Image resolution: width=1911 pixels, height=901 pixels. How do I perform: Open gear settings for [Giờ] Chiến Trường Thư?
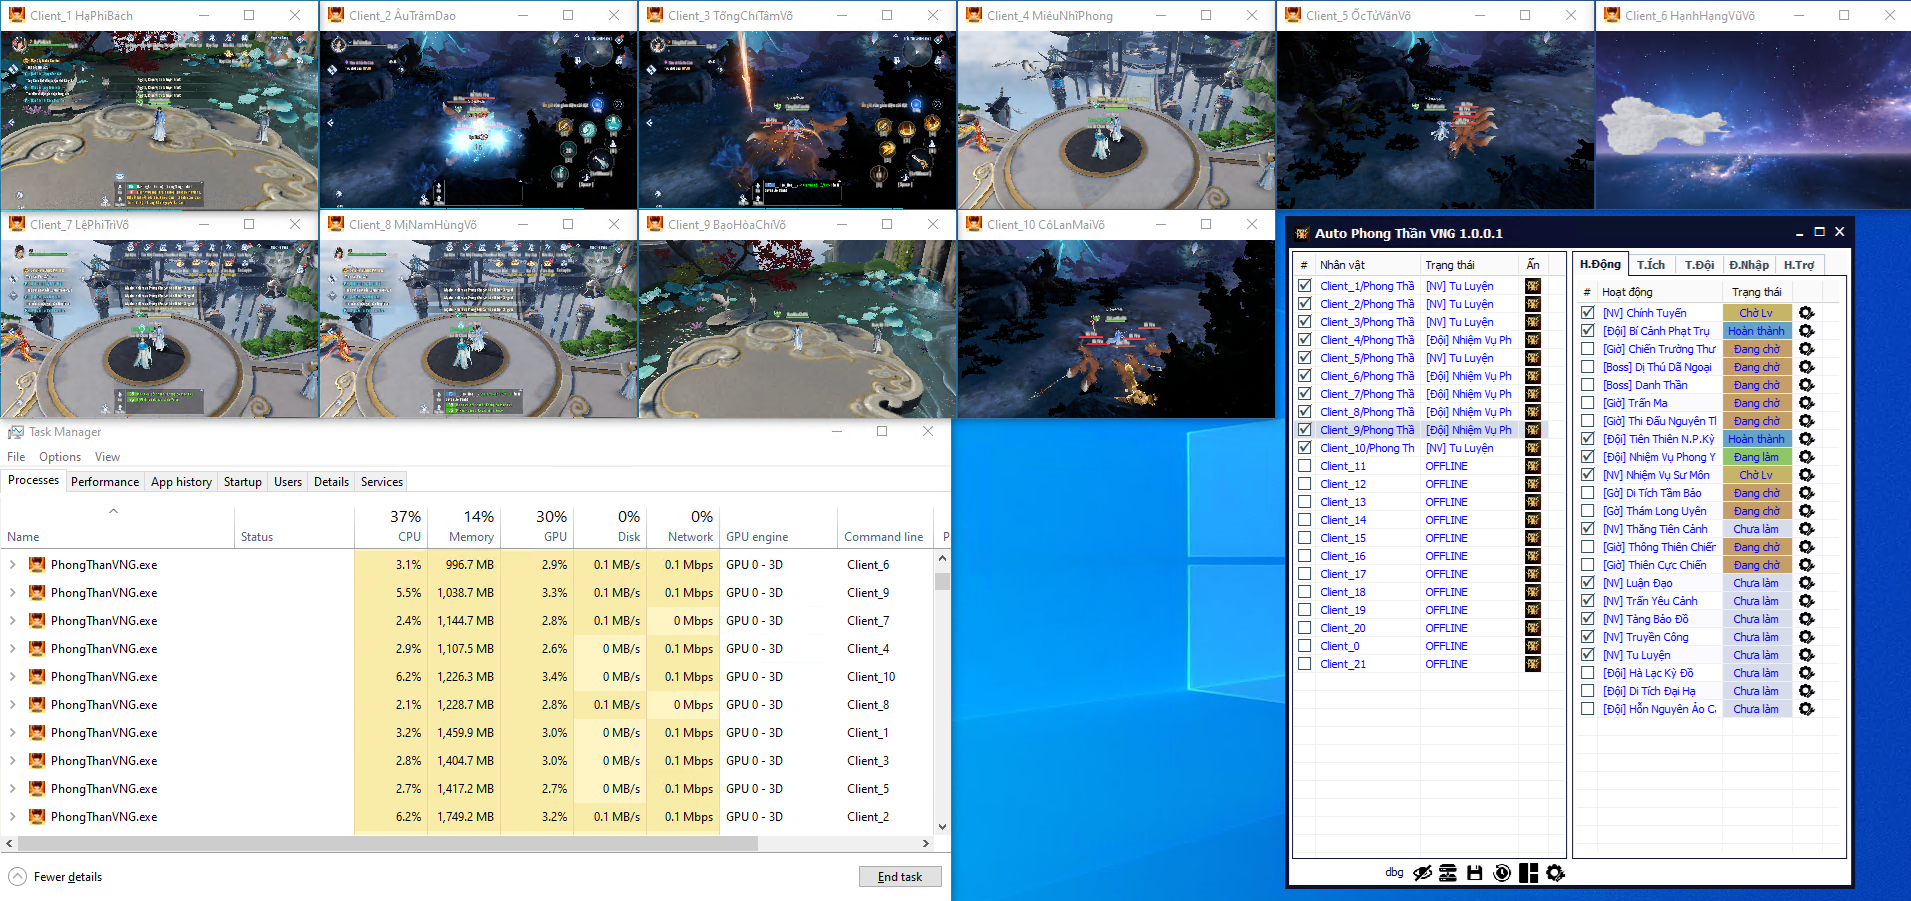[x=1806, y=349]
